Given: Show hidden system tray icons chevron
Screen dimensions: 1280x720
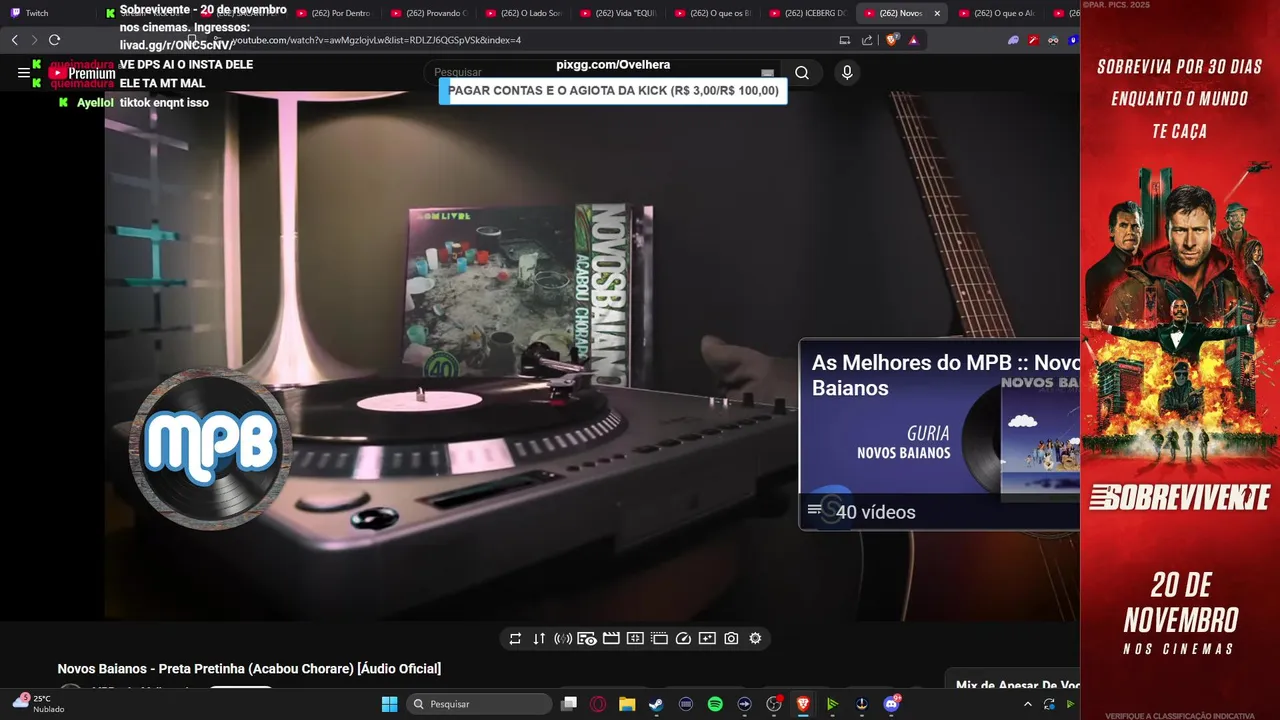Looking at the screenshot, I should [x=1027, y=704].
